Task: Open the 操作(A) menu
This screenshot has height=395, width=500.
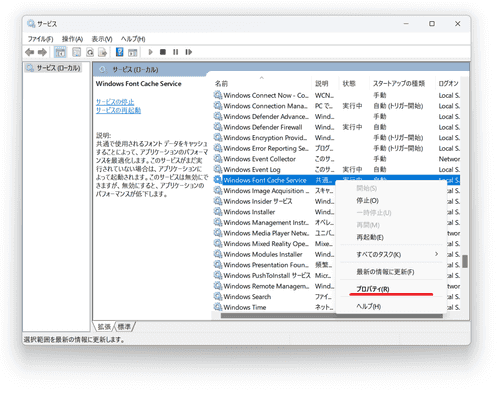Action: pyautogui.click(x=72, y=39)
